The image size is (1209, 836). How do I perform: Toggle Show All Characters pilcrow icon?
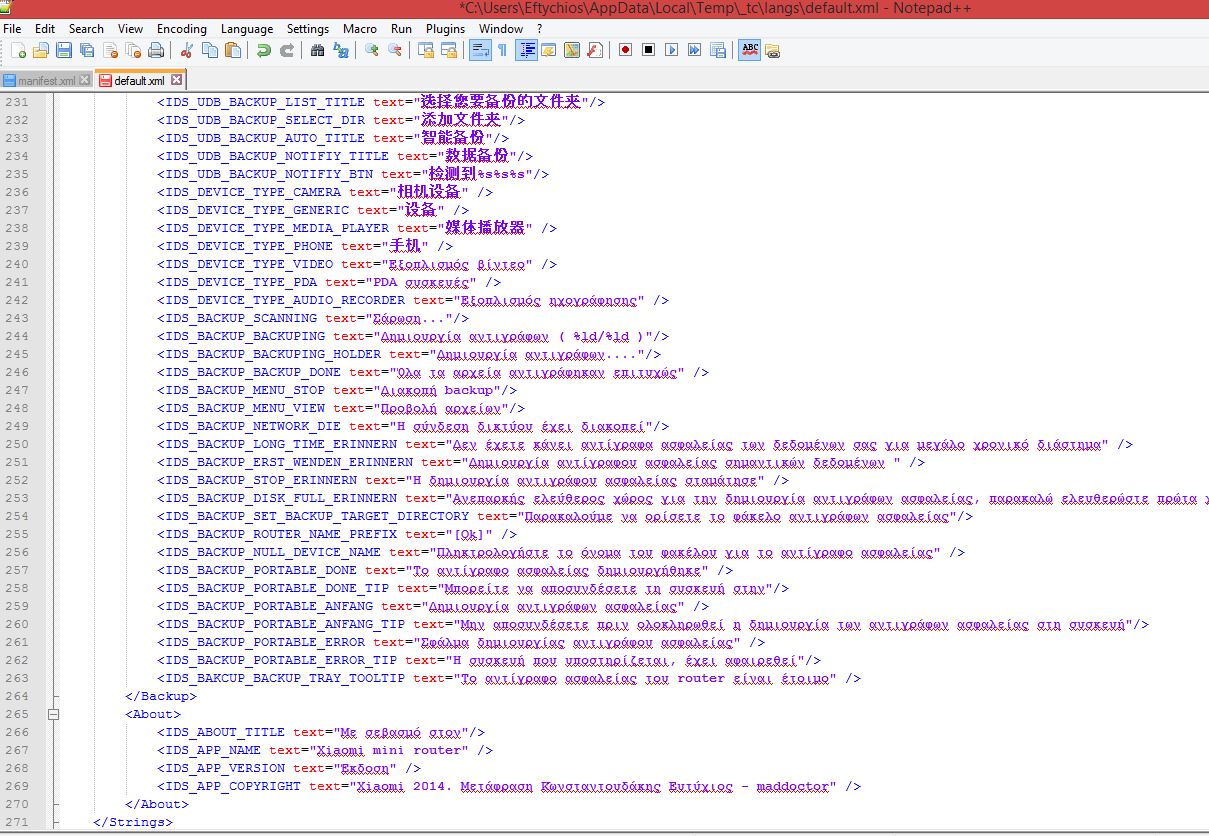click(502, 50)
